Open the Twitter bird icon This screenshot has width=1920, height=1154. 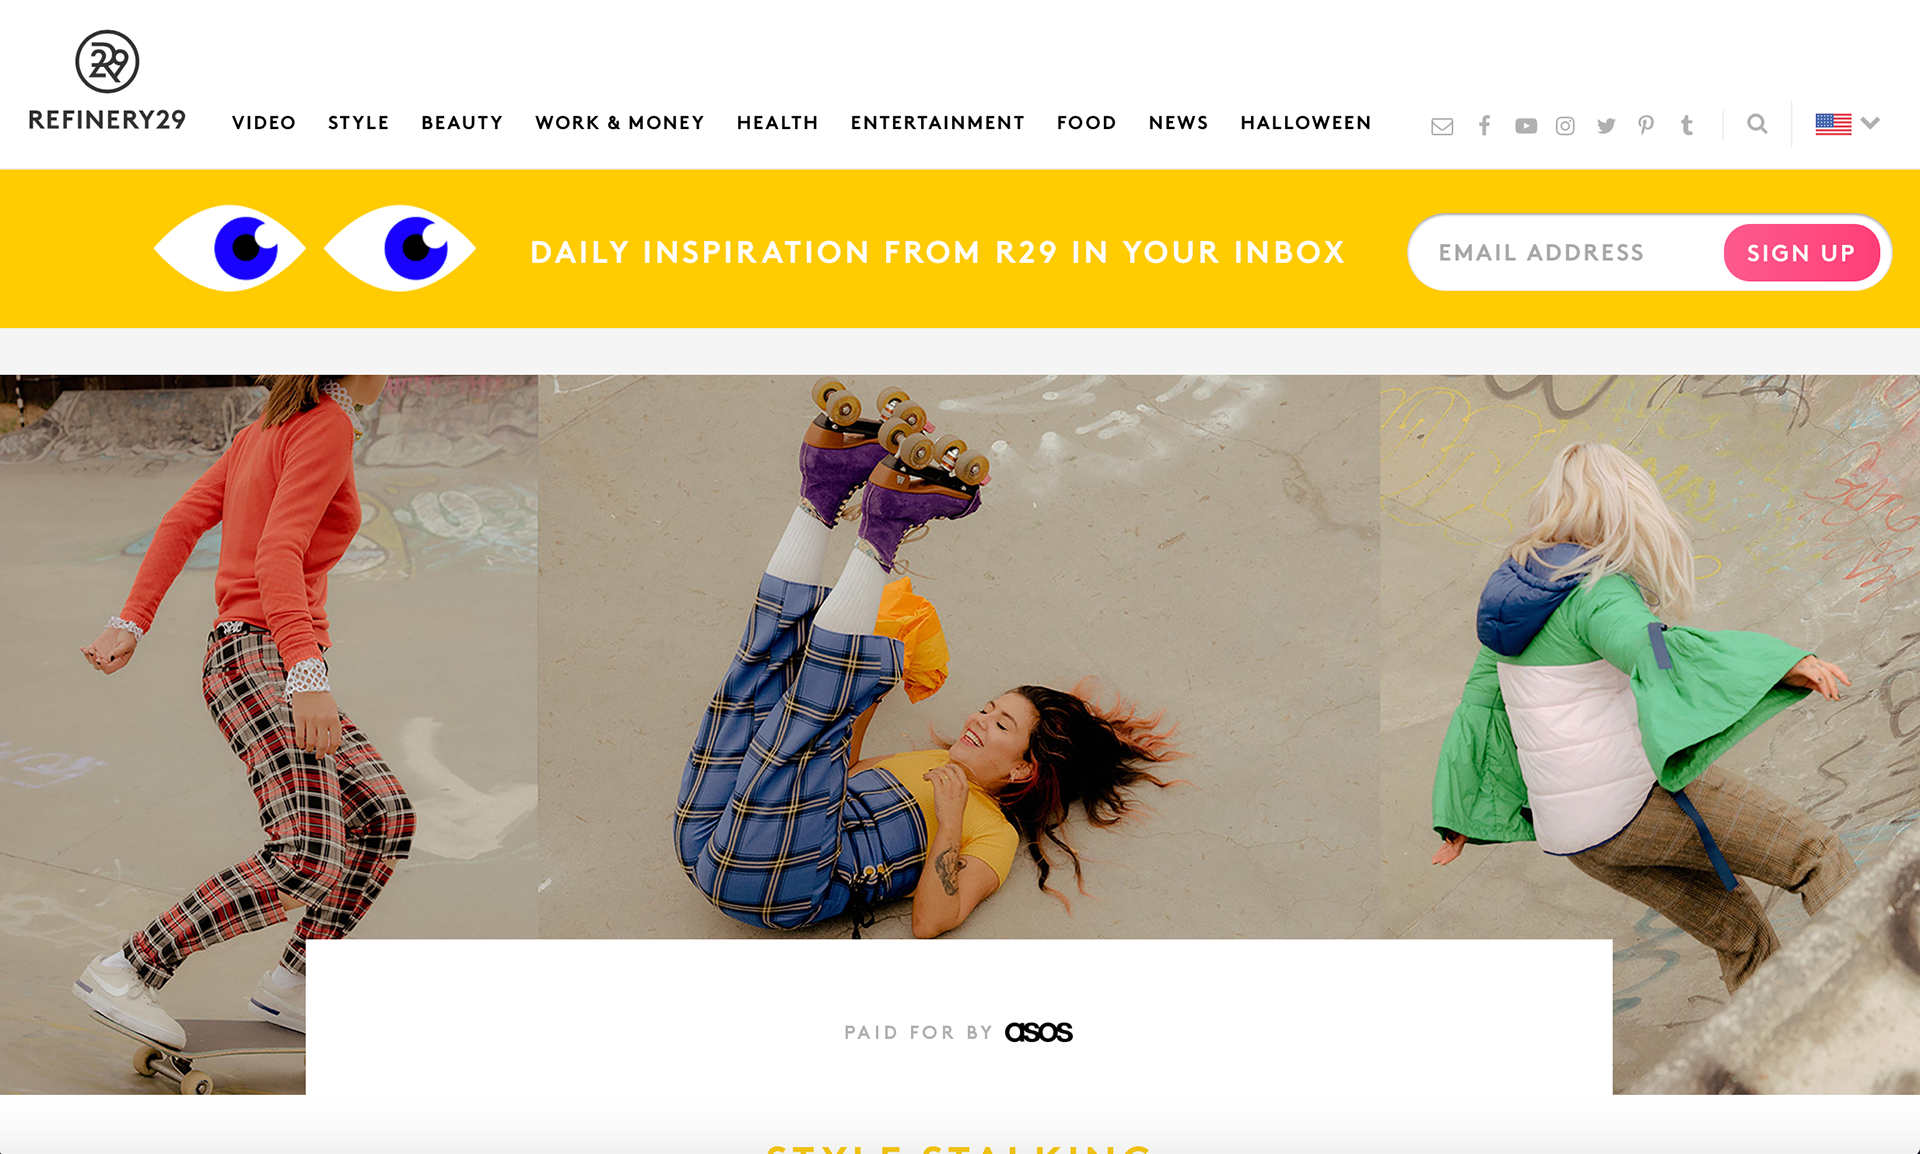(1606, 126)
